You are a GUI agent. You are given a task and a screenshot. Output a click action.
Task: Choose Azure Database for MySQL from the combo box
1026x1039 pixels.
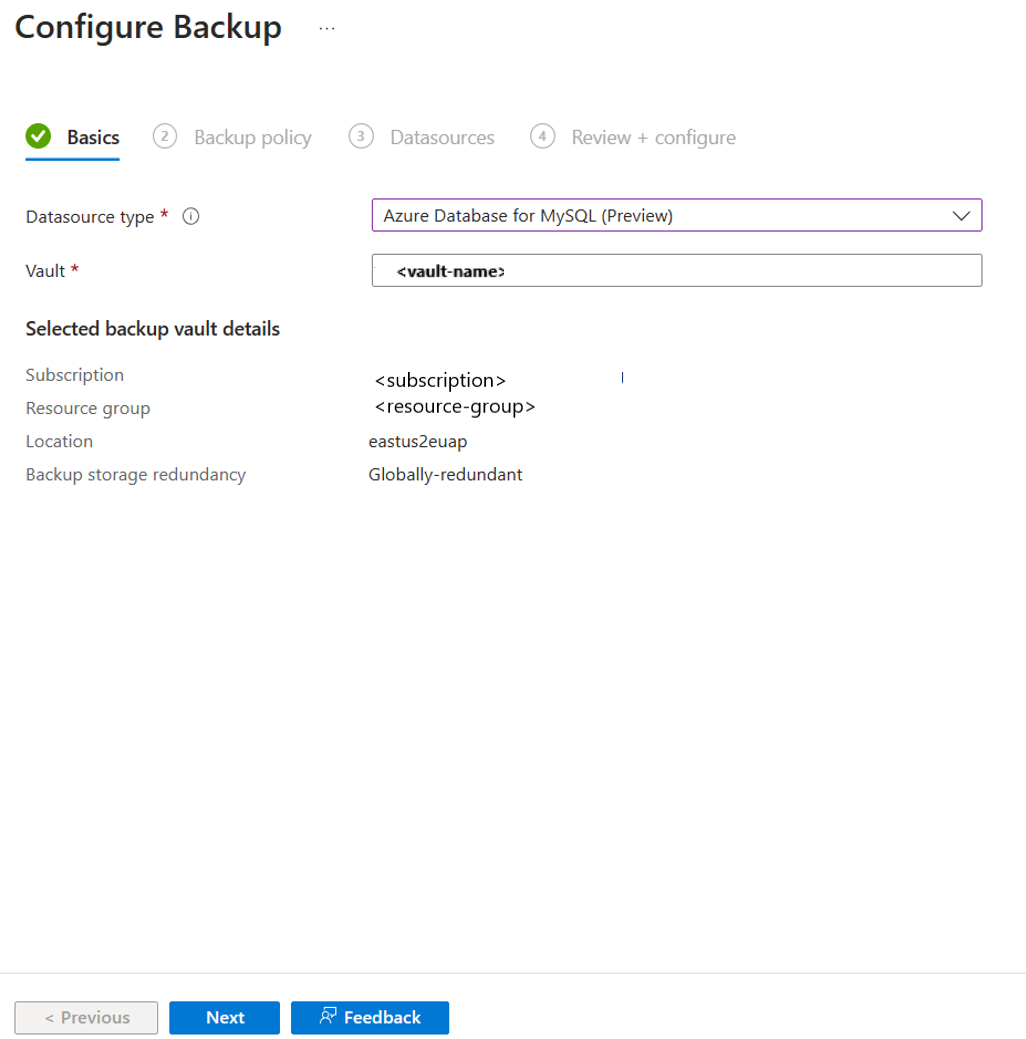coord(676,215)
